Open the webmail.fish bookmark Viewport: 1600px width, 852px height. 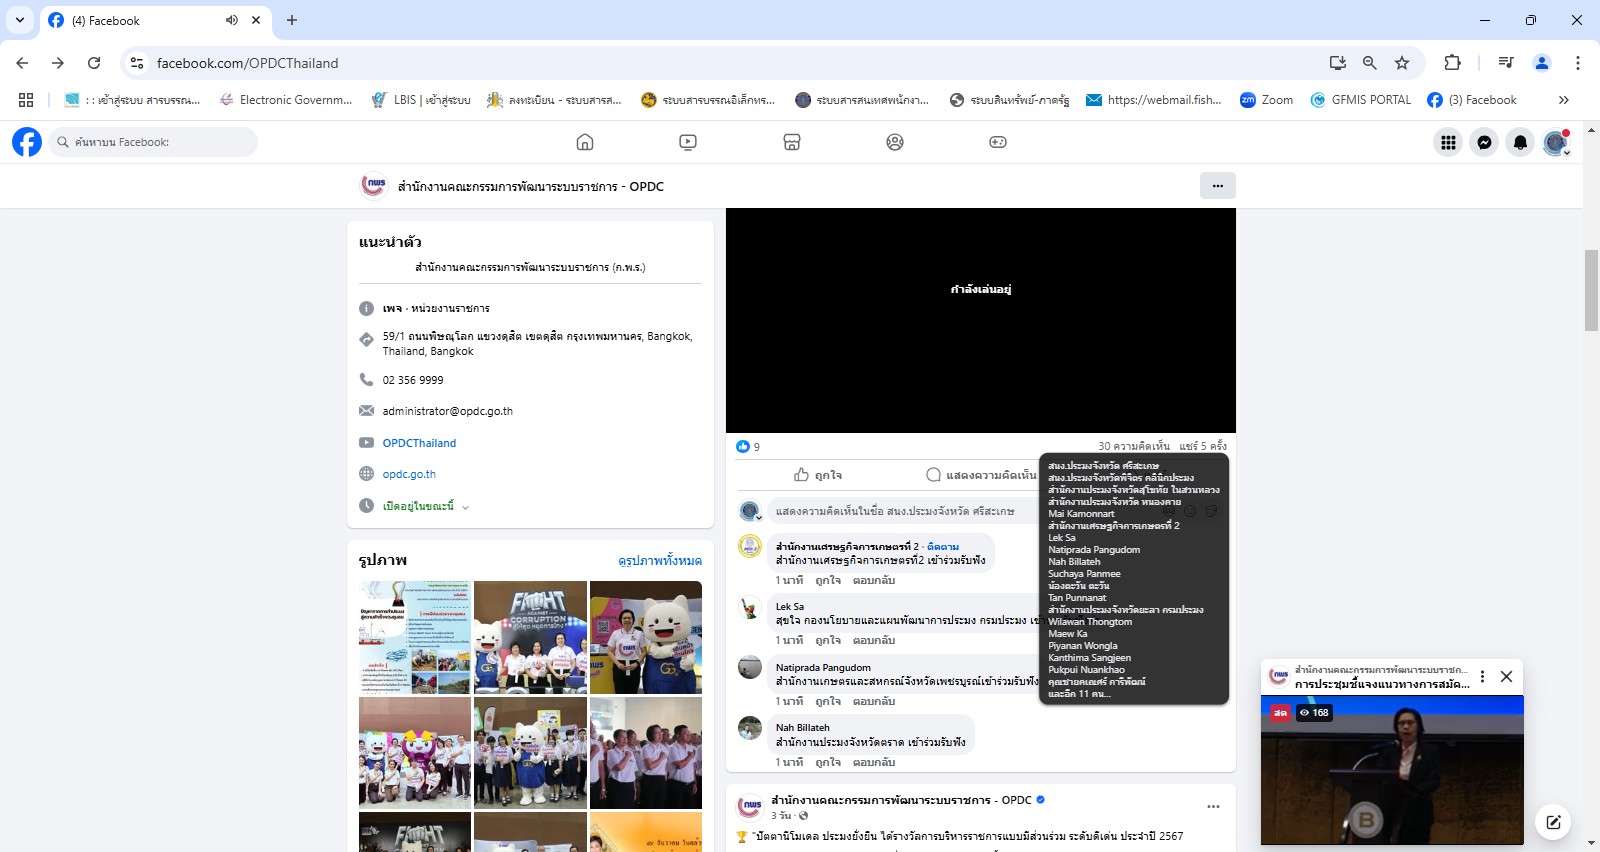[1154, 100]
